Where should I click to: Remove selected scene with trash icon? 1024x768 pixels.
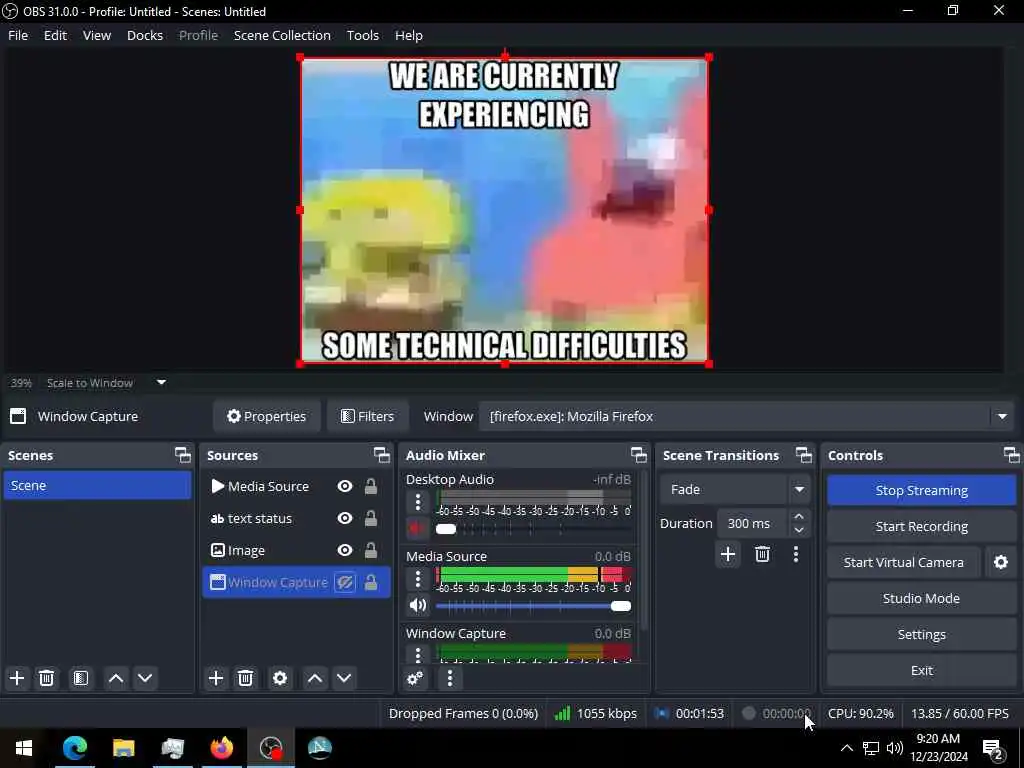pyautogui.click(x=46, y=678)
